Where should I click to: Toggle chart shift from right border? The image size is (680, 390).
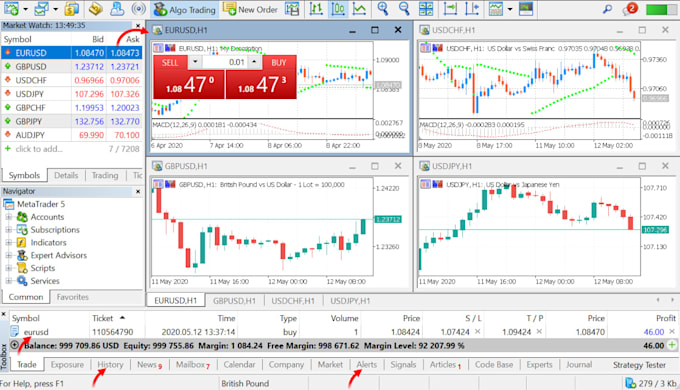coord(472,9)
